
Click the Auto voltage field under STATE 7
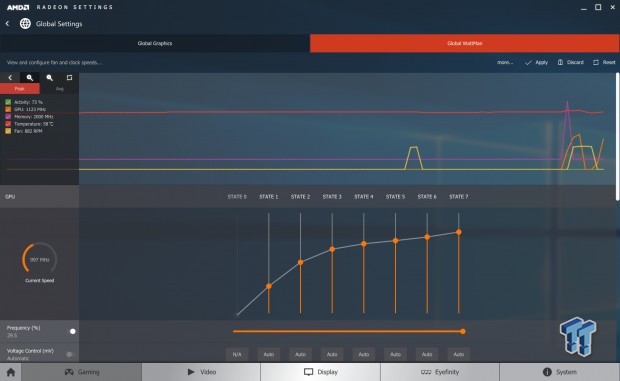459,354
